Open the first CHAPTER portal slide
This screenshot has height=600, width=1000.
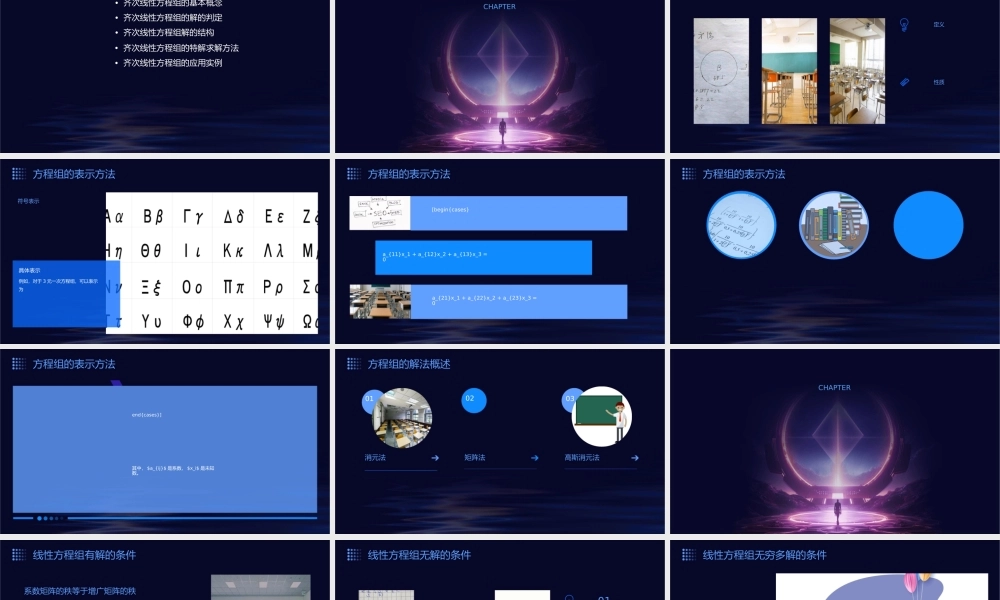click(x=499, y=76)
